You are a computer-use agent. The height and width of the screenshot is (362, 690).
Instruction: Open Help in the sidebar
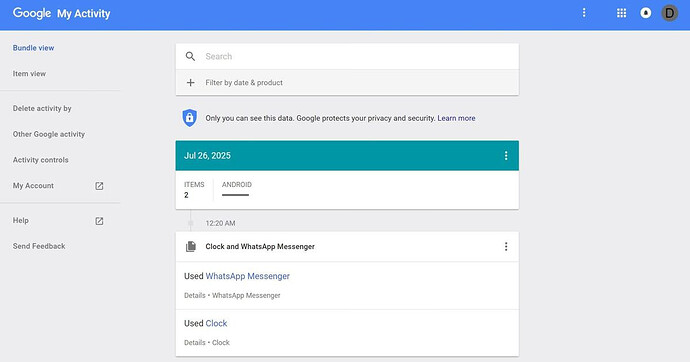pos(21,220)
